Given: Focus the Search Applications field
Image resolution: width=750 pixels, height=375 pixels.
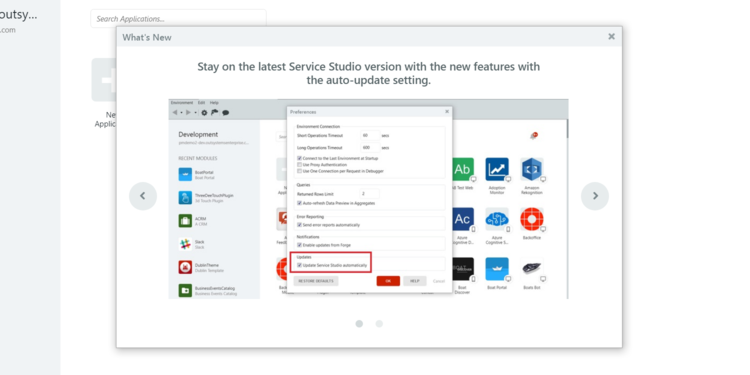Looking at the screenshot, I should coord(178,19).
